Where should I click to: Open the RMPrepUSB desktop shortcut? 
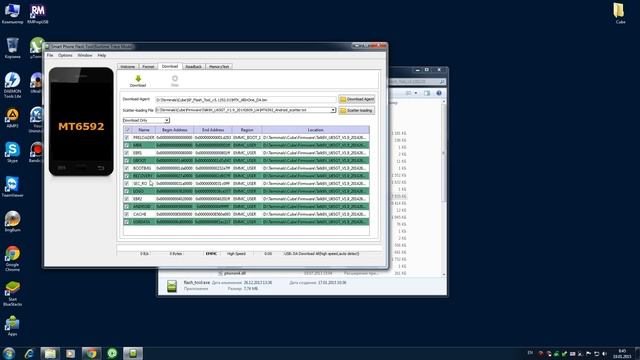(x=38, y=13)
